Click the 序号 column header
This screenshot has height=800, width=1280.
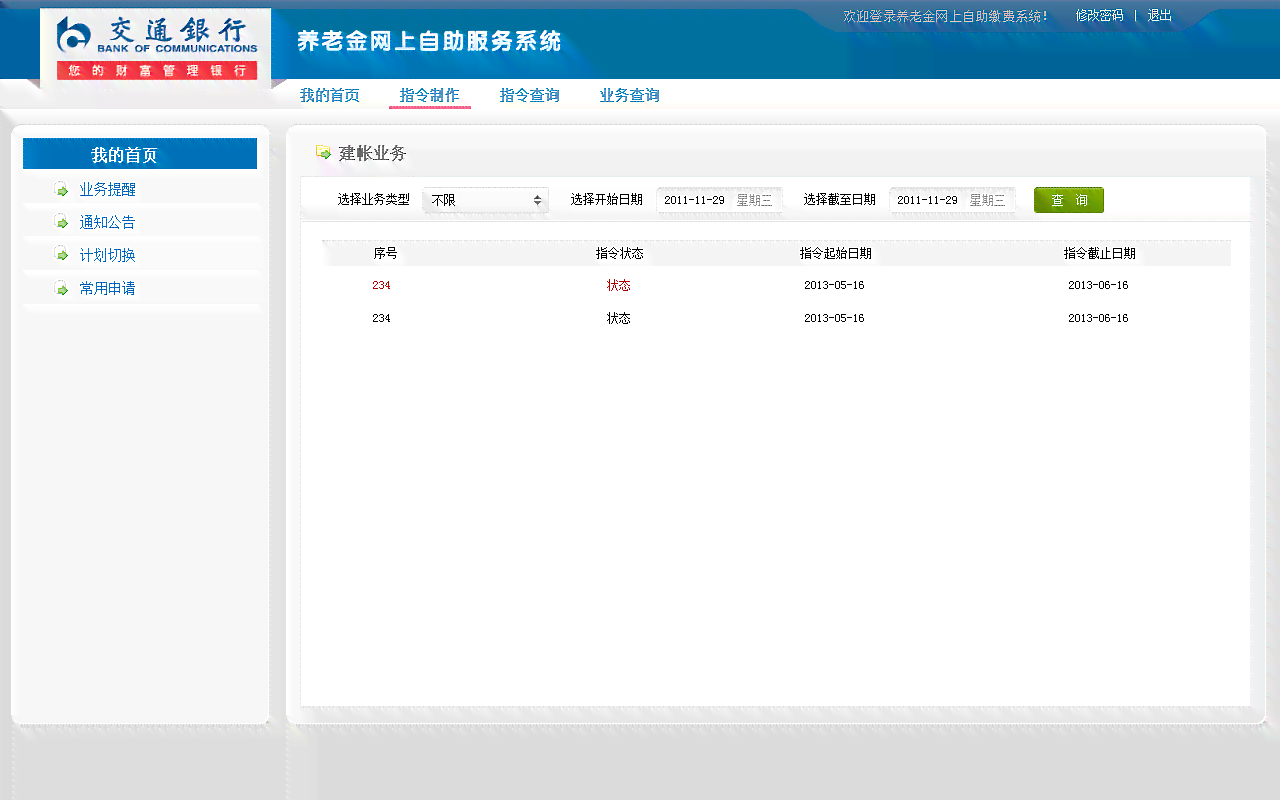tap(385, 254)
